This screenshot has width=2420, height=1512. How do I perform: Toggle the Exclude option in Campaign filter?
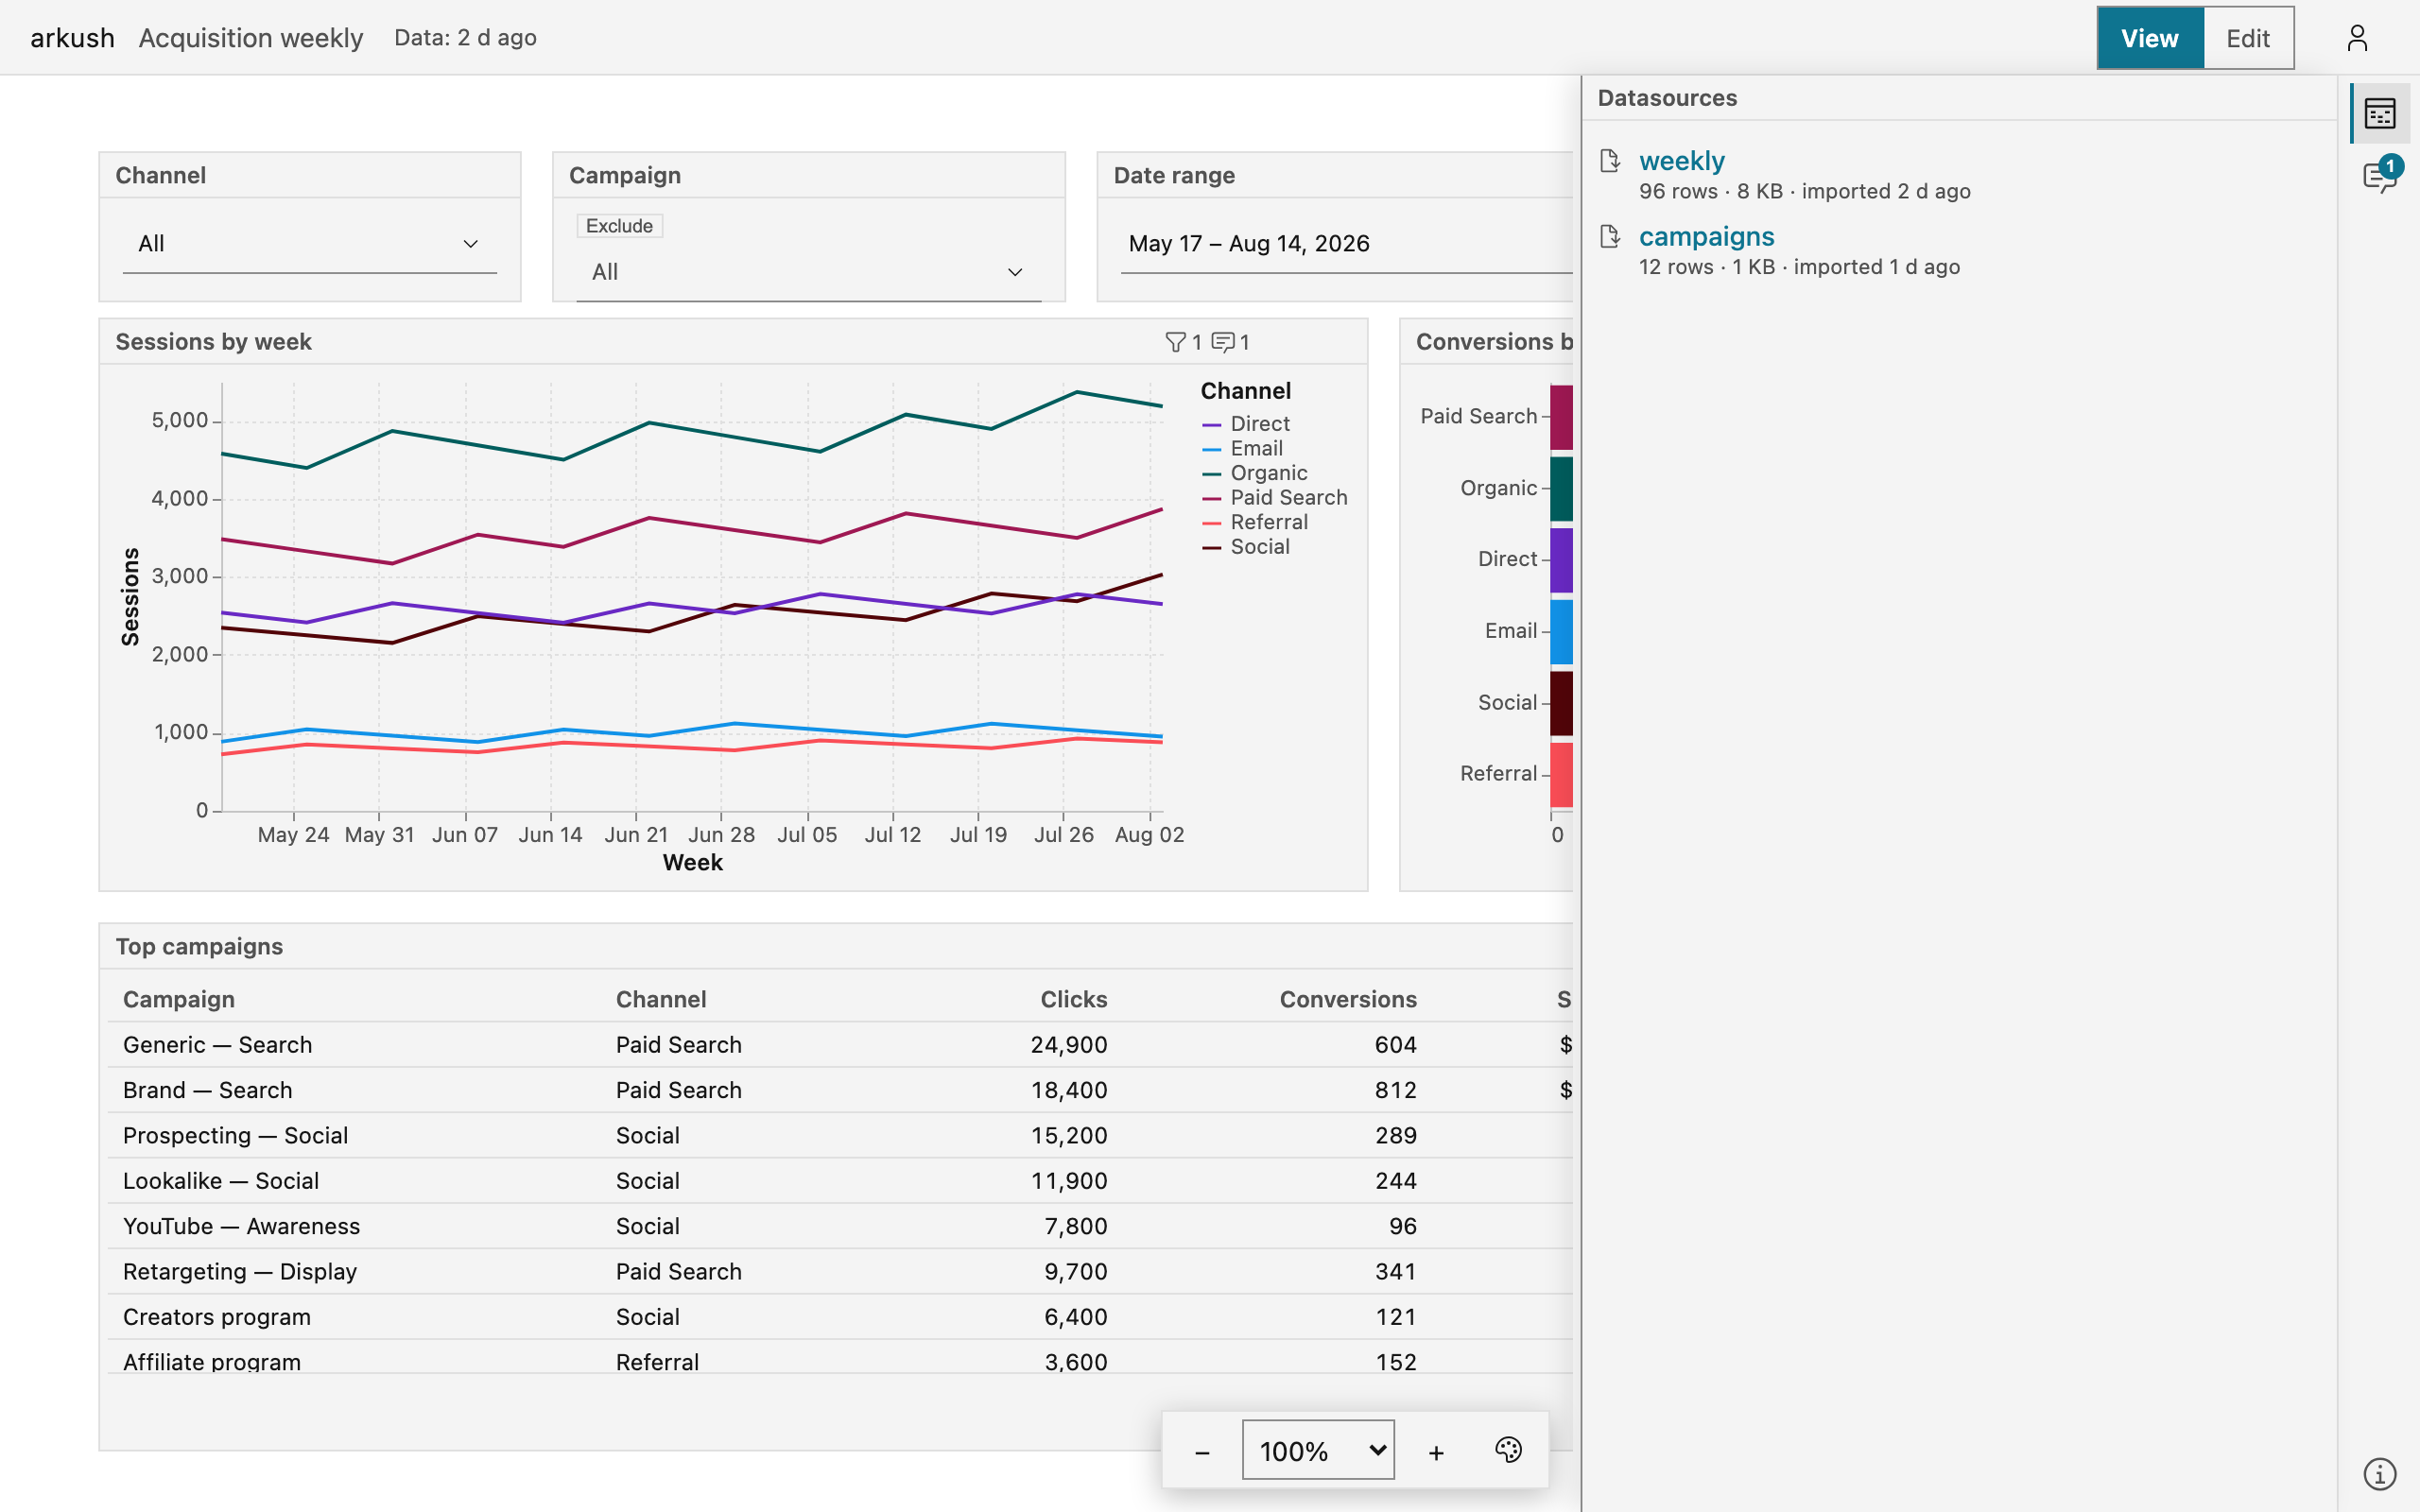coord(619,226)
